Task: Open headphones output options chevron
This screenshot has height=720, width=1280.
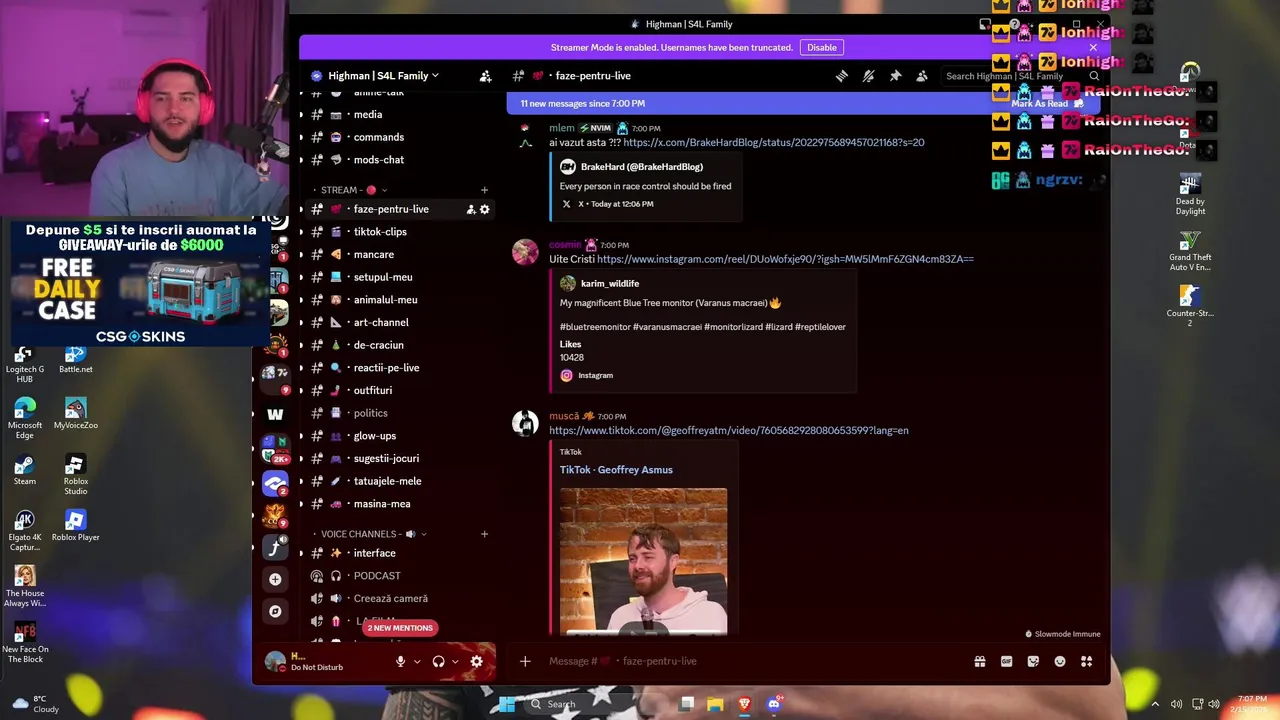Action: (455, 661)
